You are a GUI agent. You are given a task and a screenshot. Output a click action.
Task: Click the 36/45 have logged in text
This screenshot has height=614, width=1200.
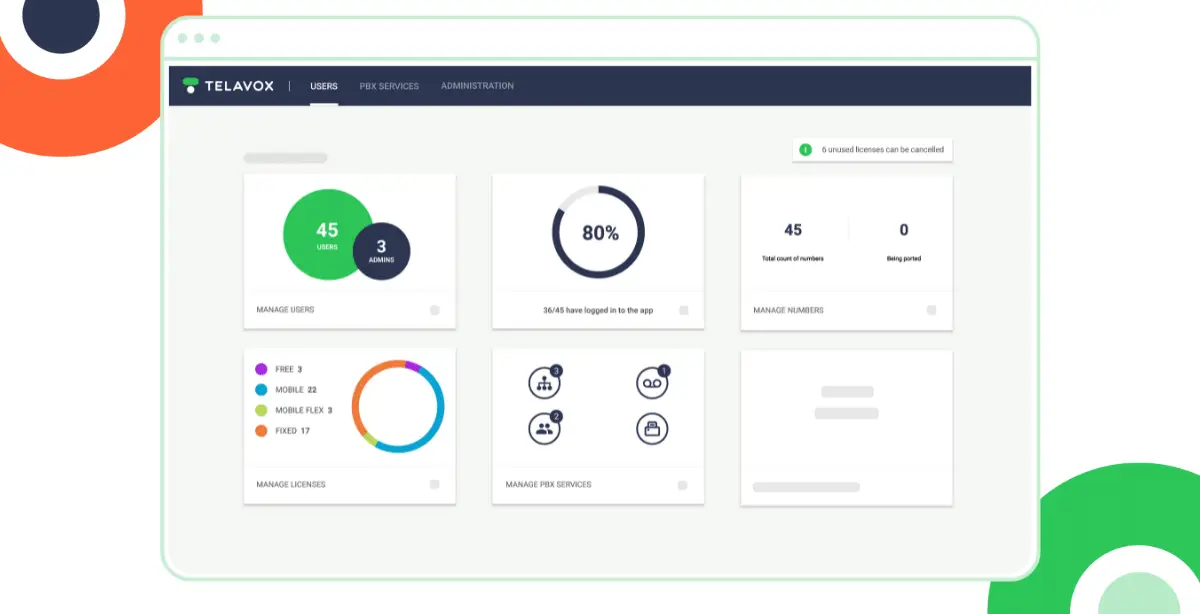598,310
